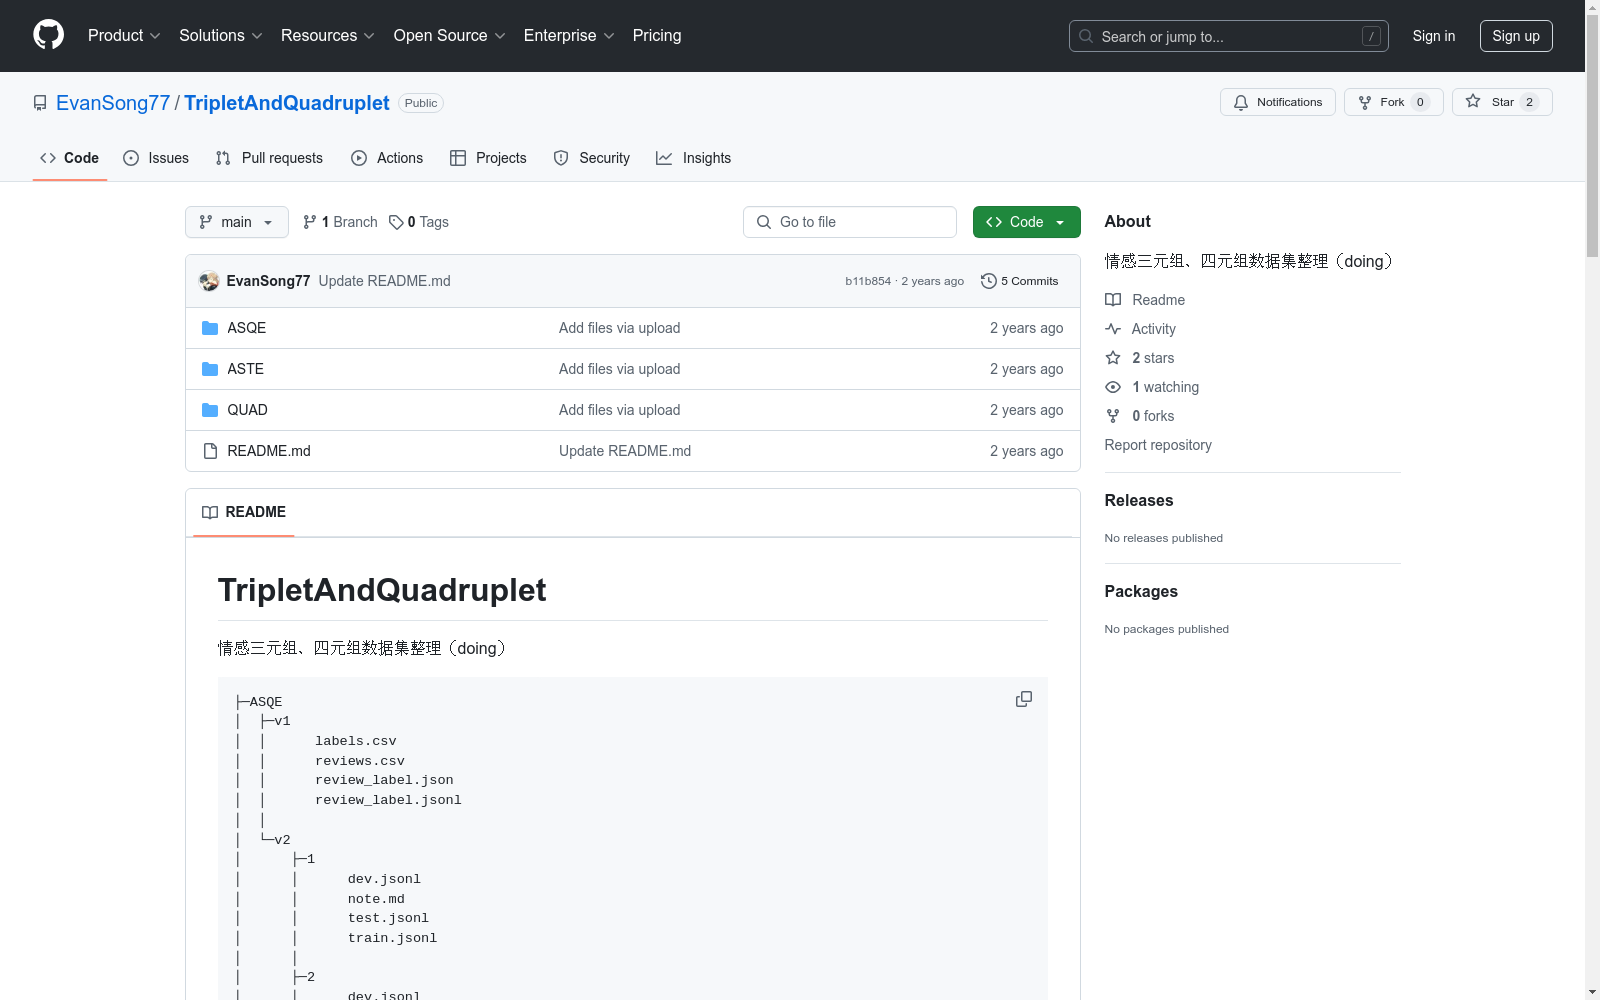The height and width of the screenshot is (1000, 1600).
Task: Open the Notifications button
Action: pyautogui.click(x=1277, y=102)
